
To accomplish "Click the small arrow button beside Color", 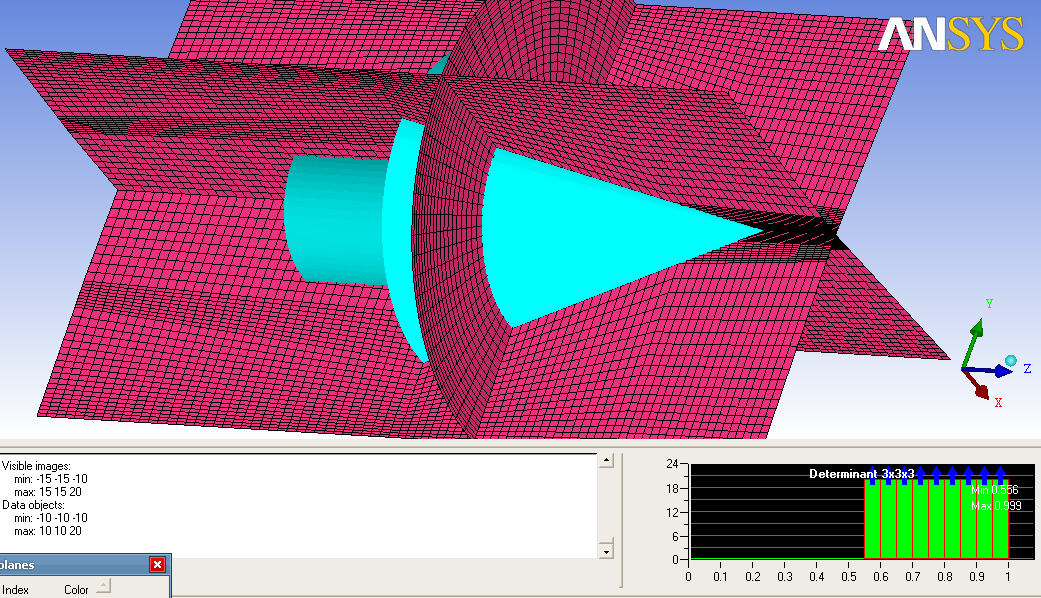I will coord(103,586).
